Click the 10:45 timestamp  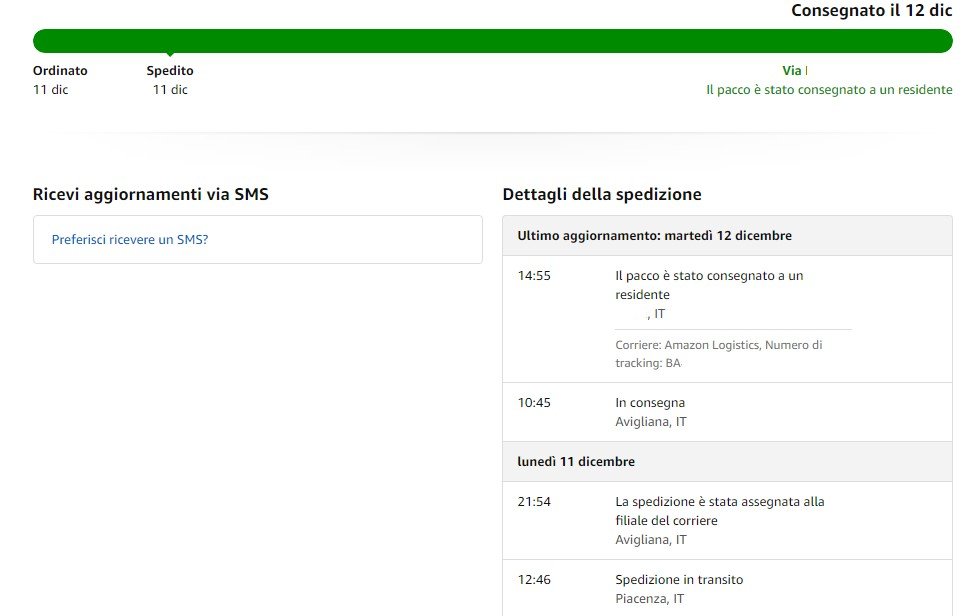point(534,403)
